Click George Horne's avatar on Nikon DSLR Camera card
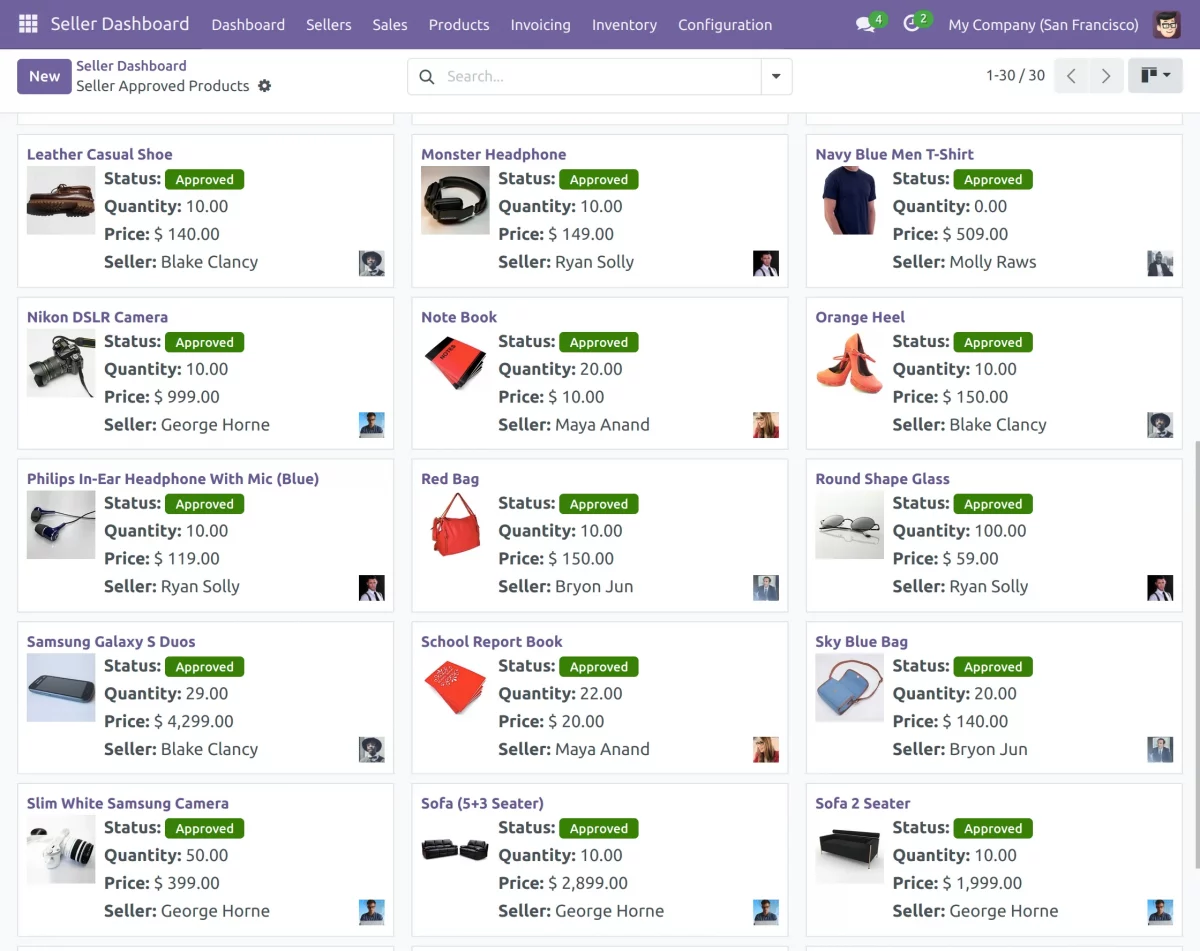Image resolution: width=1200 pixels, height=951 pixels. [372, 425]
